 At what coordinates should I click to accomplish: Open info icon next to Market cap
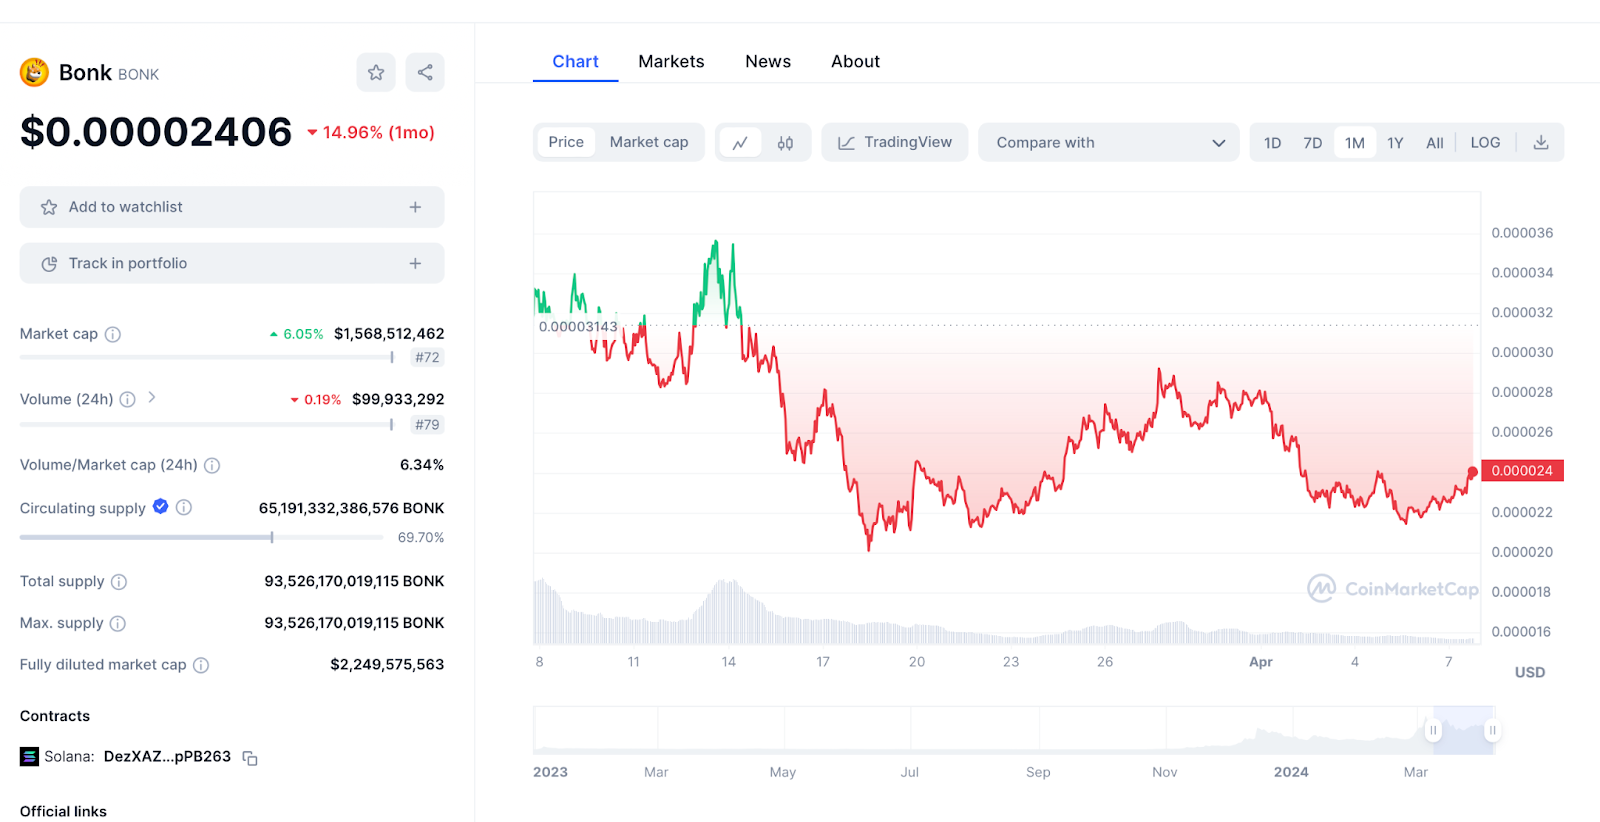[113, 334]
